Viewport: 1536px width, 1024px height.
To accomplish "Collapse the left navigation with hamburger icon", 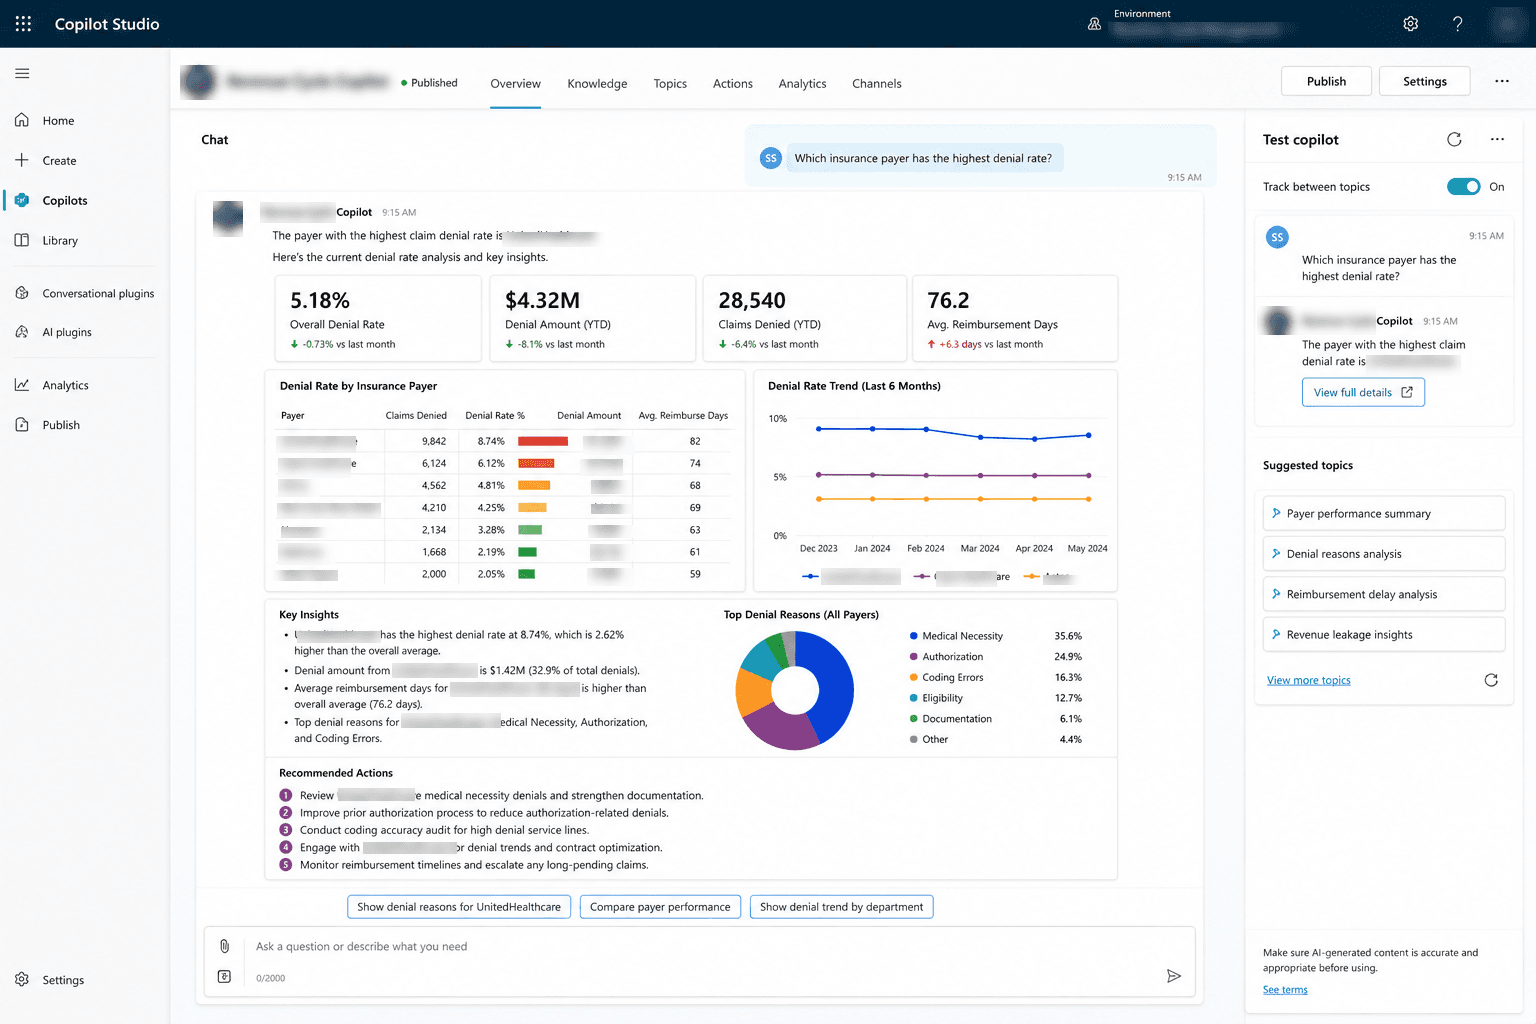I will point(22,73).
